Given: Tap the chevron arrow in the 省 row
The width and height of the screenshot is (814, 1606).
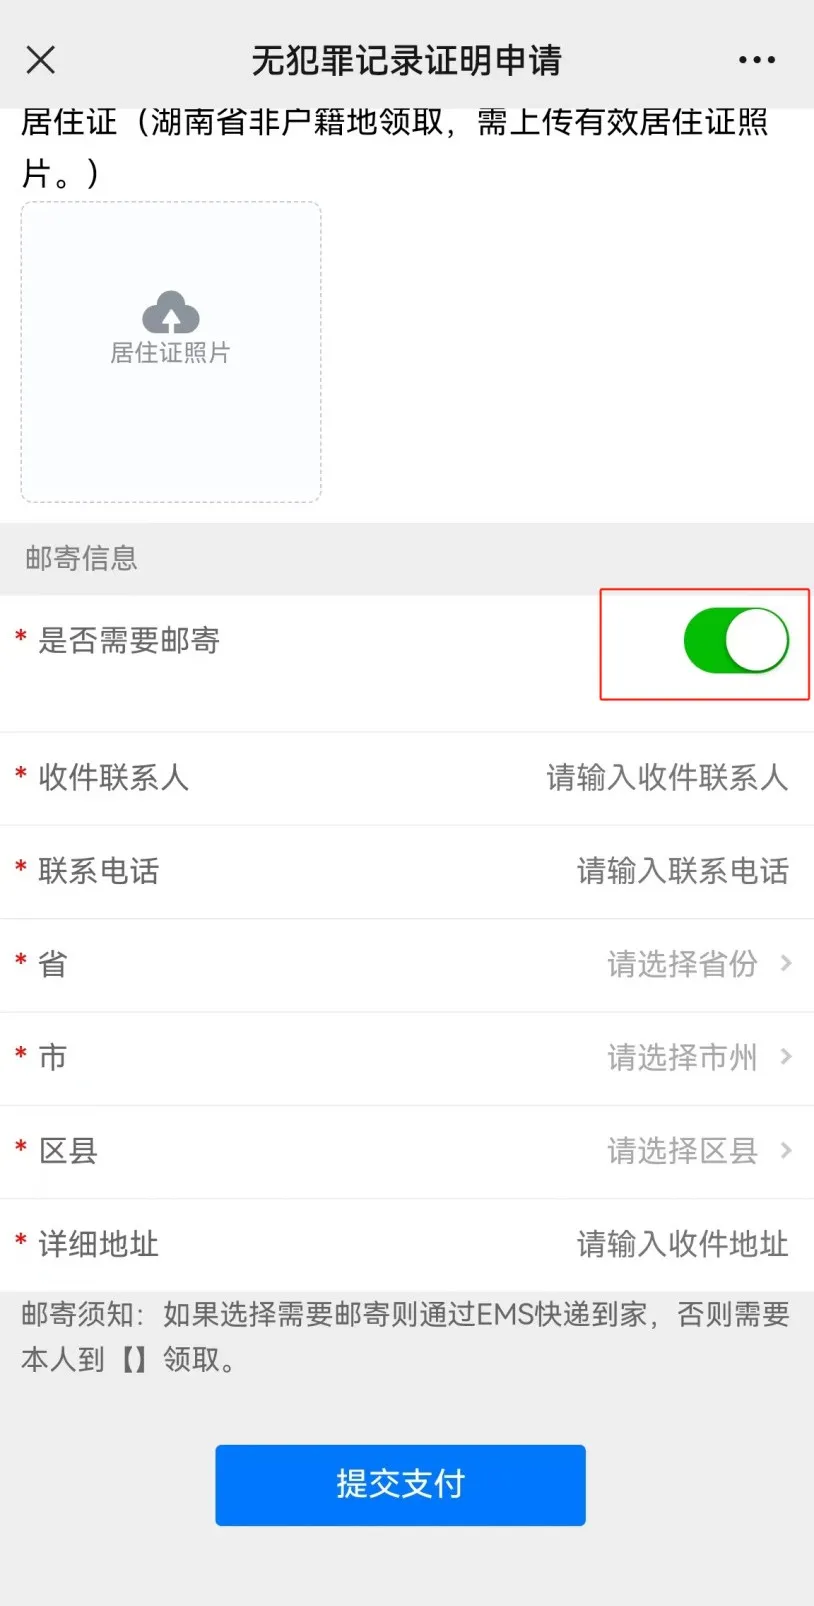Looking at the screenshot, I should click(x=786, y=963).
